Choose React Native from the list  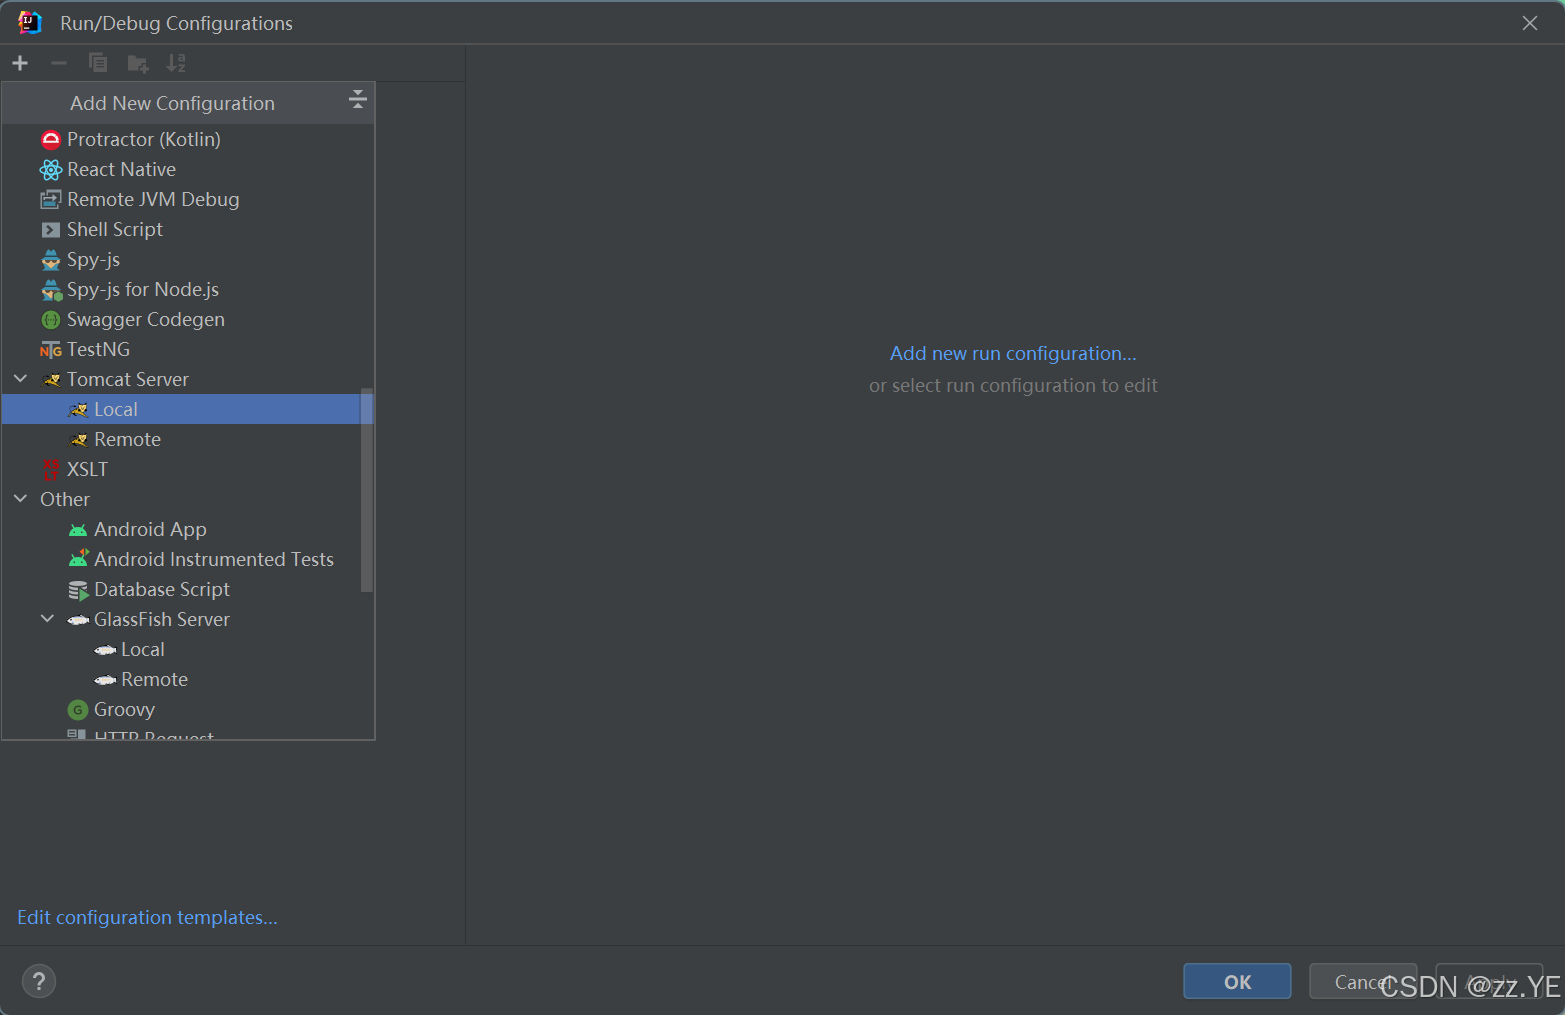(x=121, y=169)
